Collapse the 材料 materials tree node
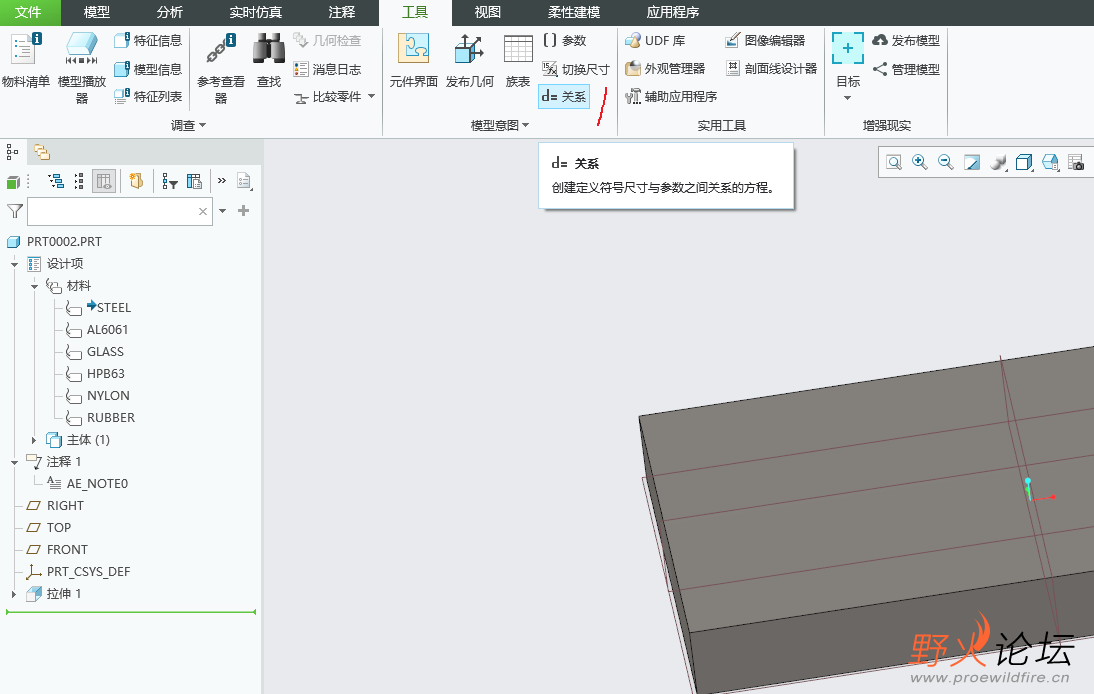Screen dimensions: 1094x694 (34, 286)
